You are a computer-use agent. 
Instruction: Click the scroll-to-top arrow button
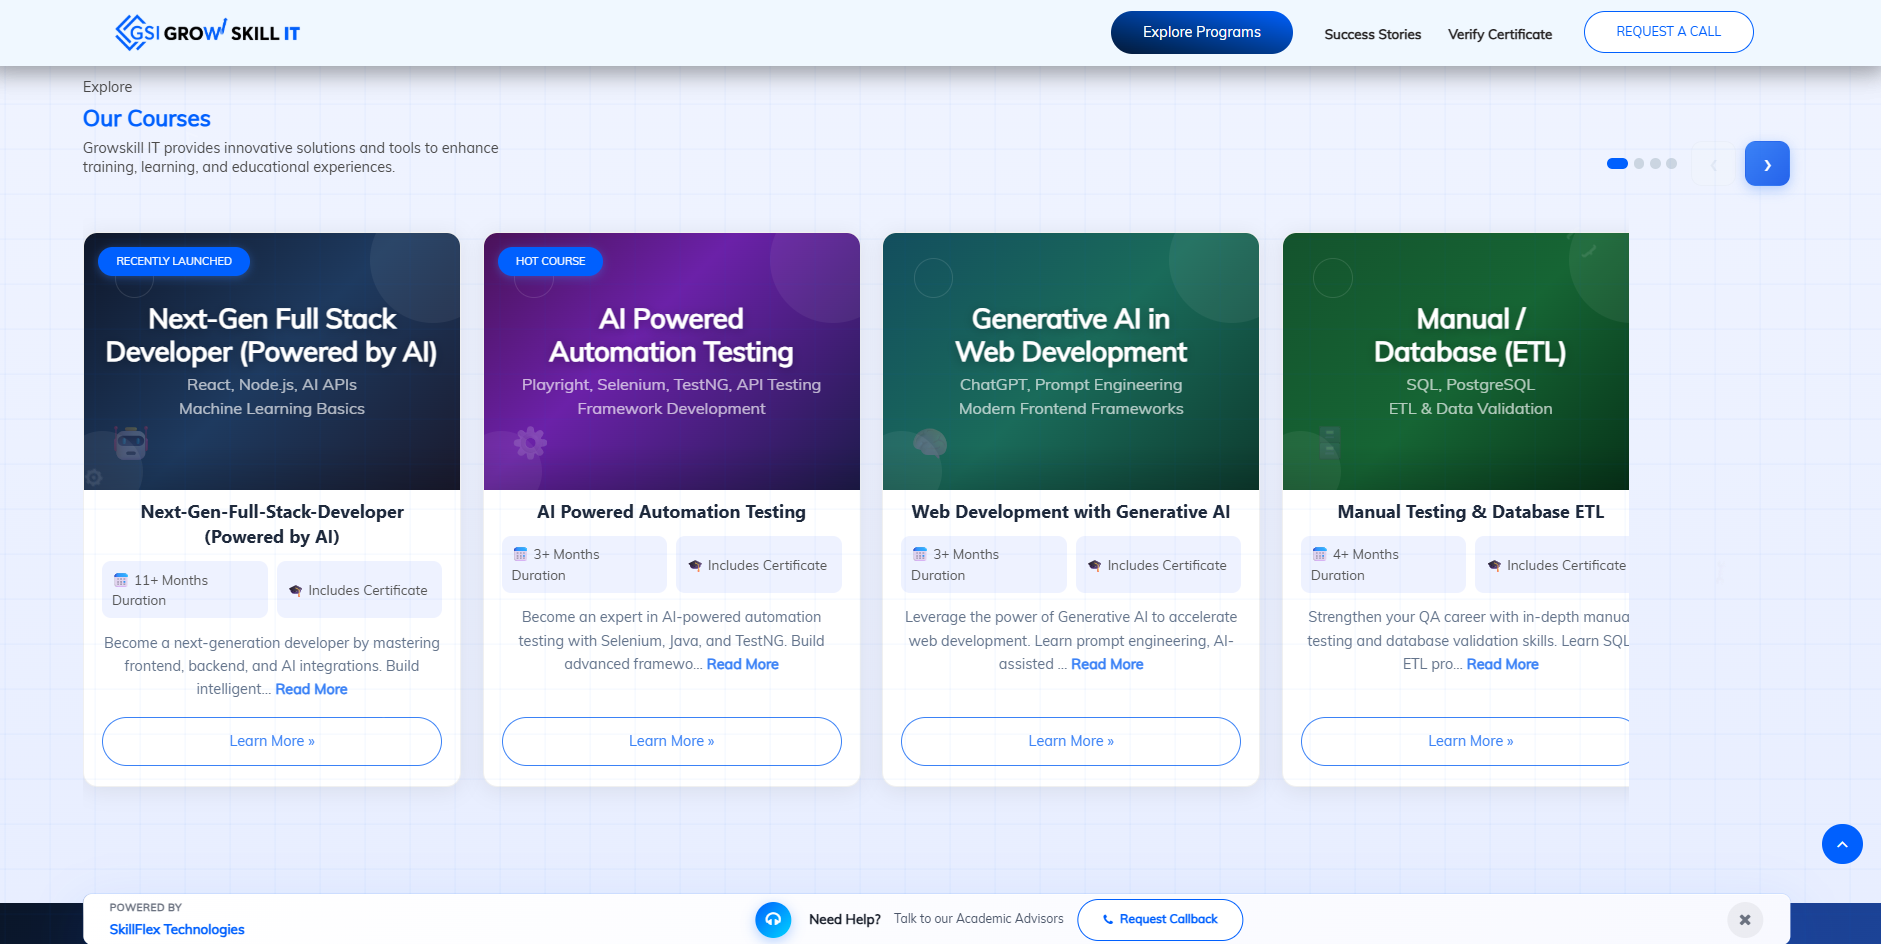tap(1841, 844)
